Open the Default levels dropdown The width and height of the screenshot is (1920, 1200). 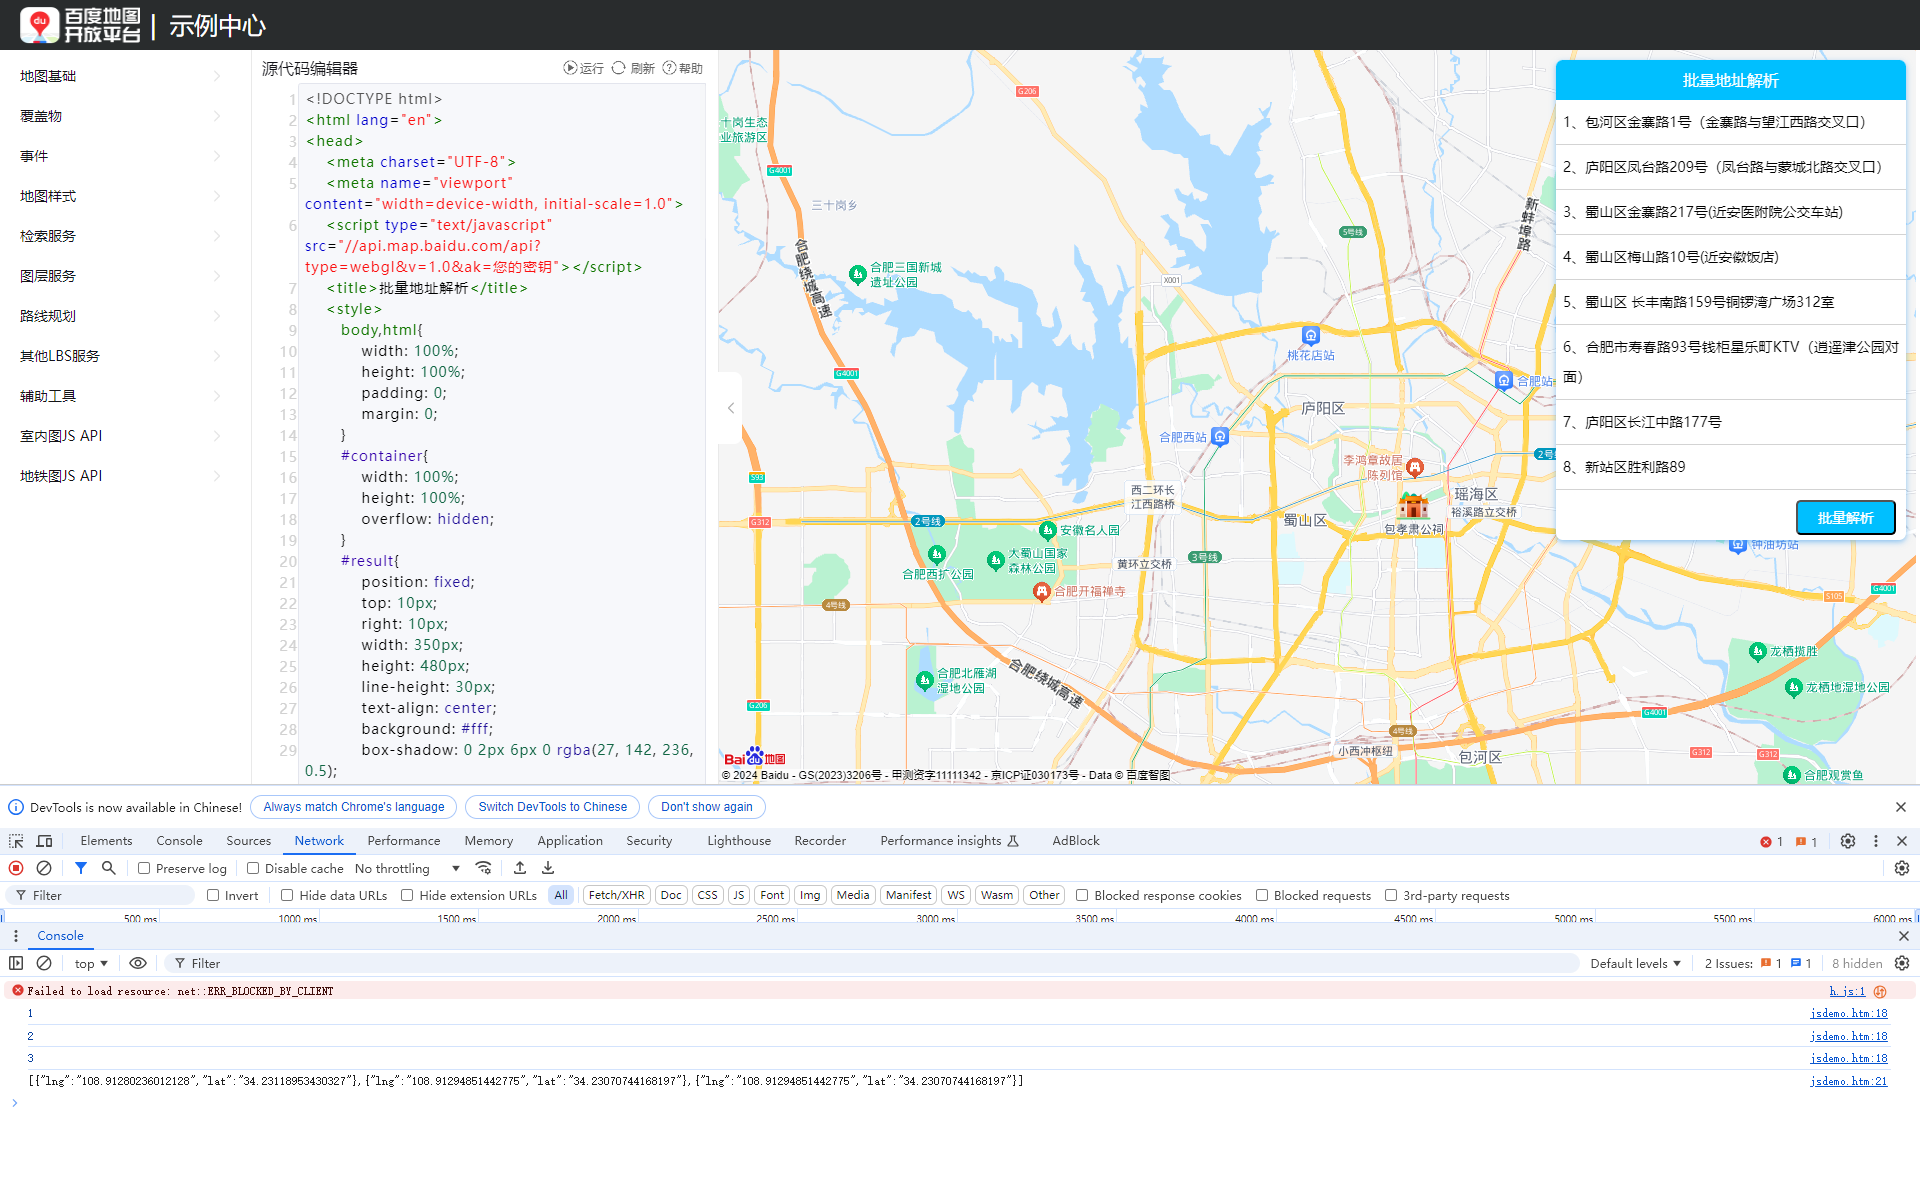click(1635, 963)
